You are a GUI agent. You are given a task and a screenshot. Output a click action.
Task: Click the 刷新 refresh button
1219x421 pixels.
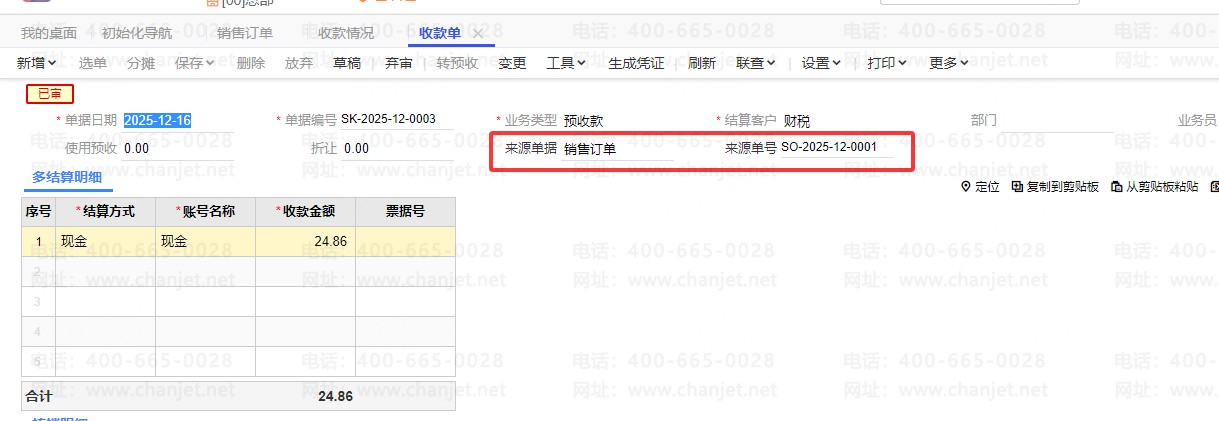(702, 63)
